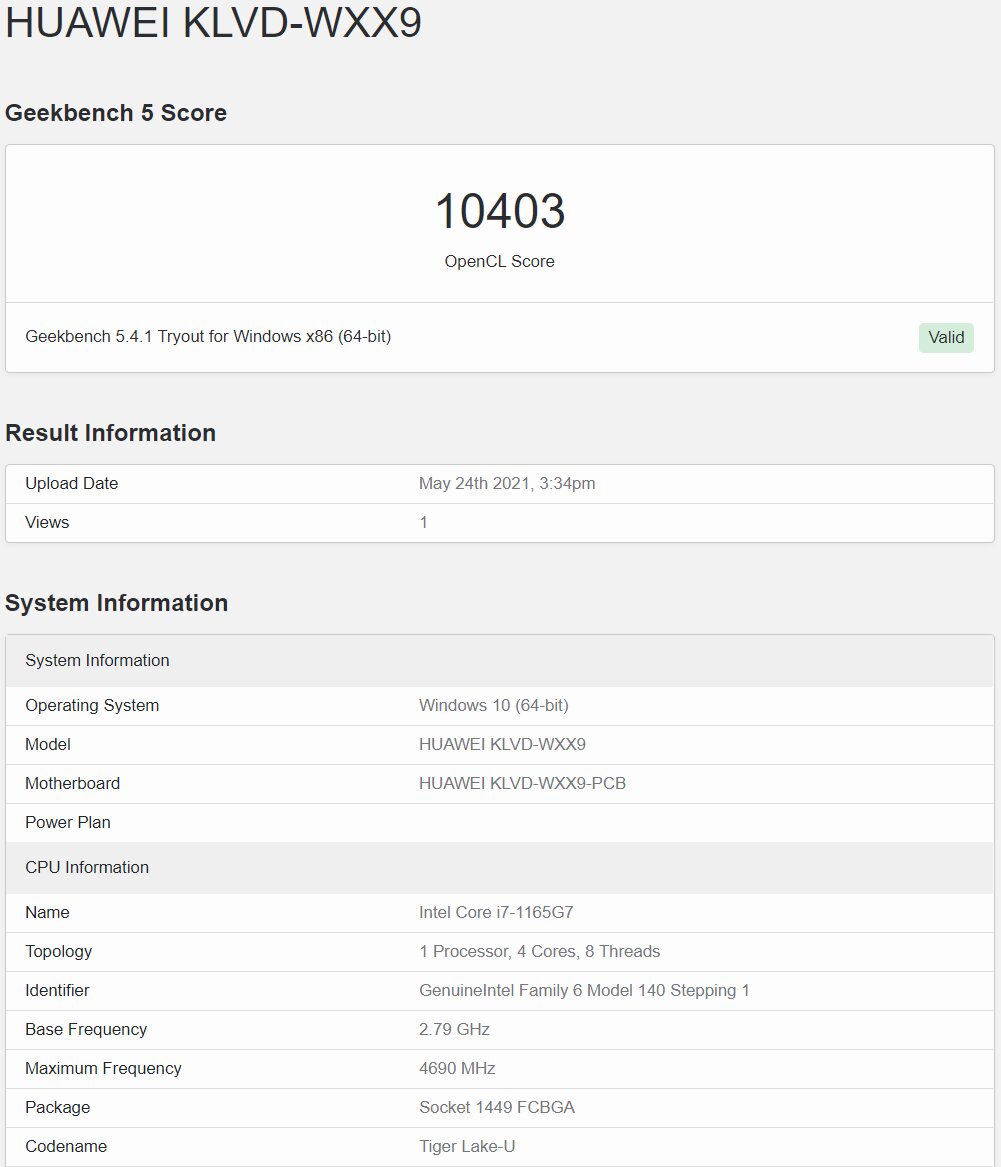Viewport: 1001px width, 1167px height.
Task: Click the Topology label
Action: [x=59, y=951]
